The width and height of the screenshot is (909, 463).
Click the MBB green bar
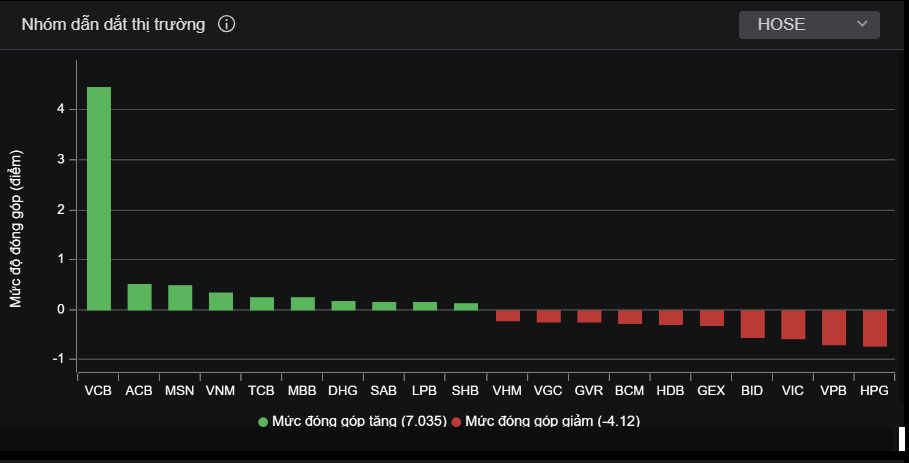point(303,303)
